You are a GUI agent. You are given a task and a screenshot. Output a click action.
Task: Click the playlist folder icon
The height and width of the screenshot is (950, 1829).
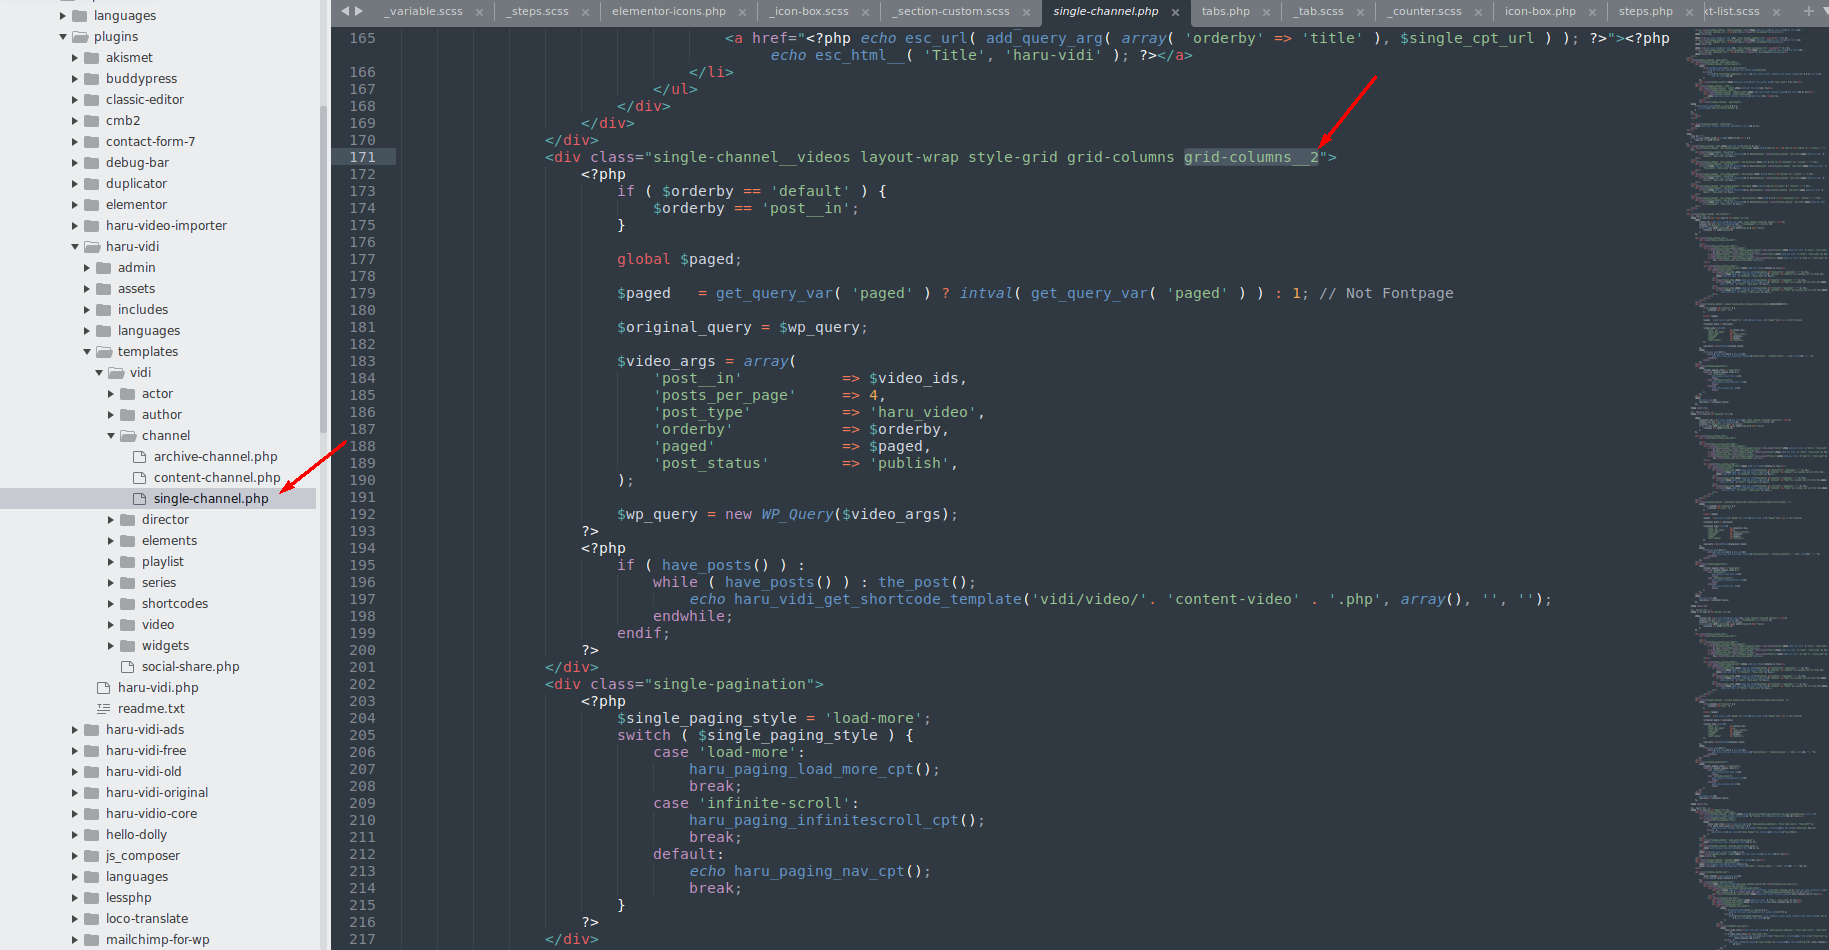(128, 562)
